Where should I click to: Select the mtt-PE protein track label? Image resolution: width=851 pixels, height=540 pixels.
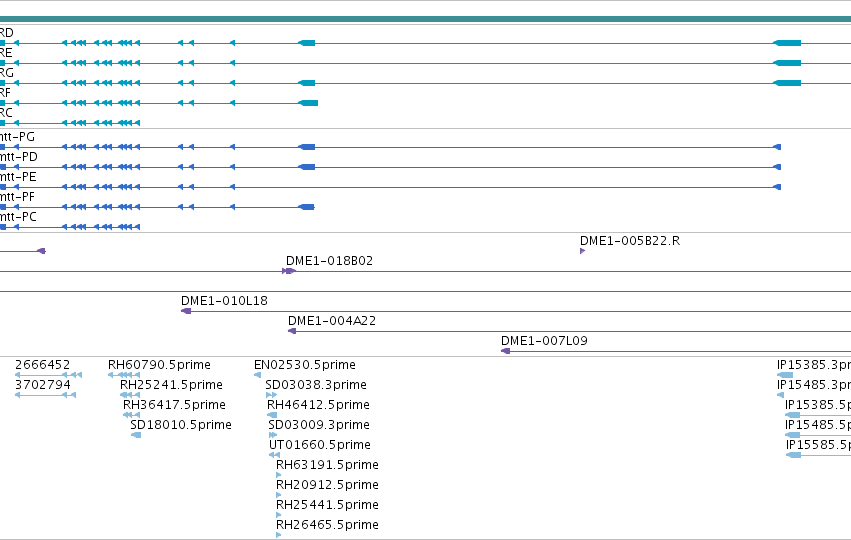pos(18,177)
